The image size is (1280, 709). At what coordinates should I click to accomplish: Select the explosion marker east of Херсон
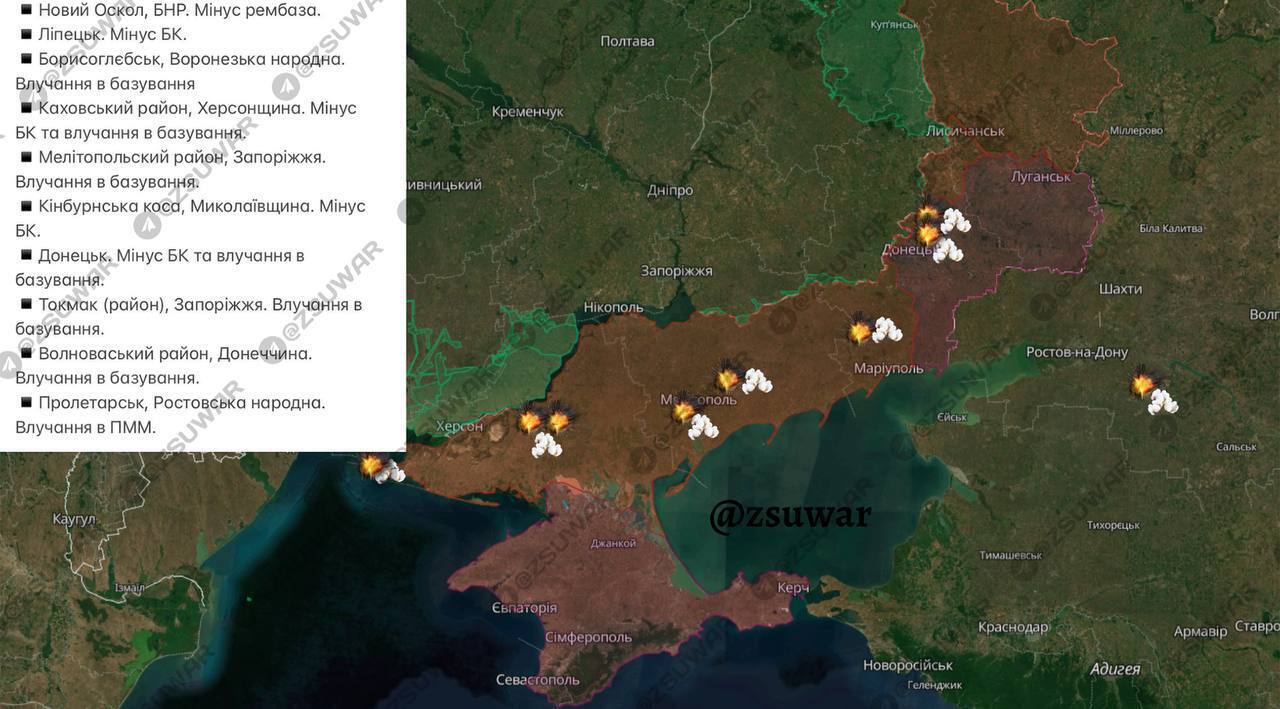pyautogui.click(x=529, y=421)
